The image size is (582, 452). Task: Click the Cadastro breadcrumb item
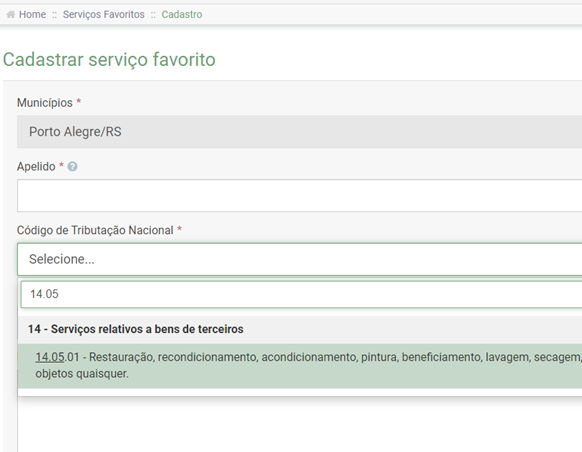click(x=182, y=14)
